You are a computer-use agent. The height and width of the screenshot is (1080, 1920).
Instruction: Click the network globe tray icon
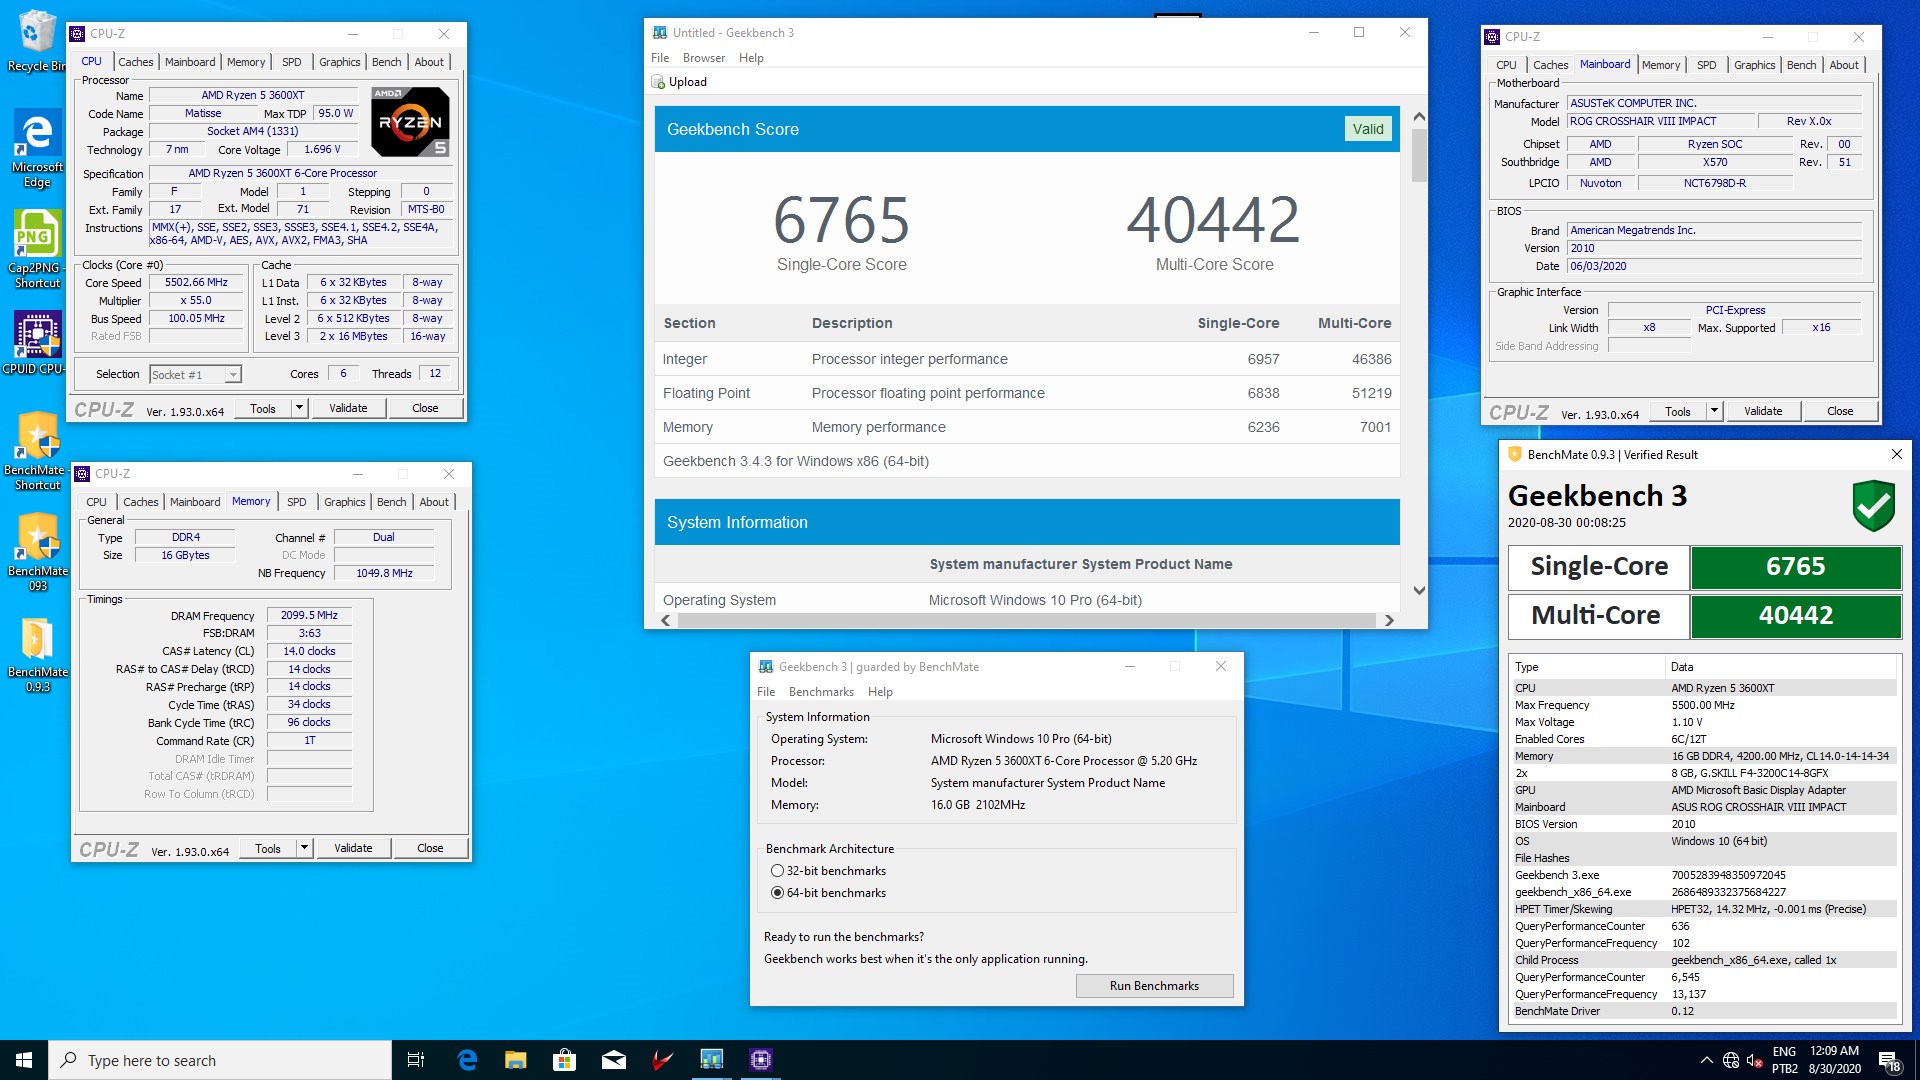(1731, 1061)
